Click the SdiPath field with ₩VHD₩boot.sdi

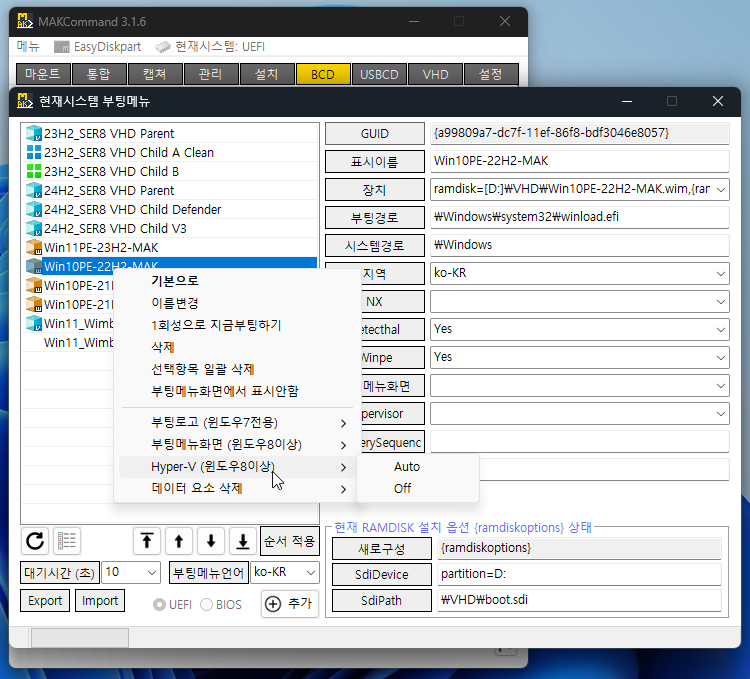click(x=579, y=600)
